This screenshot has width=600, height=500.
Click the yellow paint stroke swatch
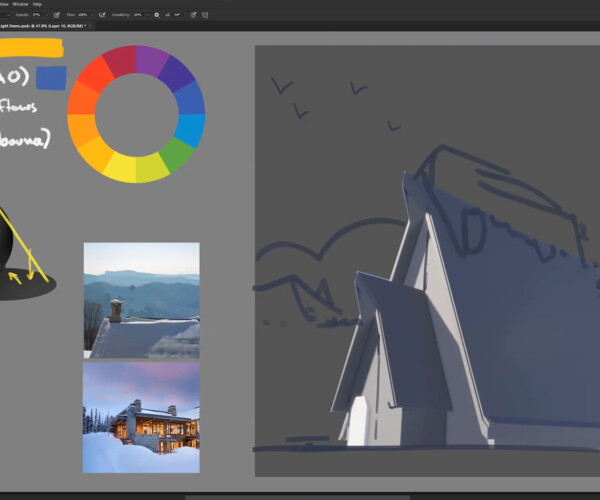click(31, 48)
